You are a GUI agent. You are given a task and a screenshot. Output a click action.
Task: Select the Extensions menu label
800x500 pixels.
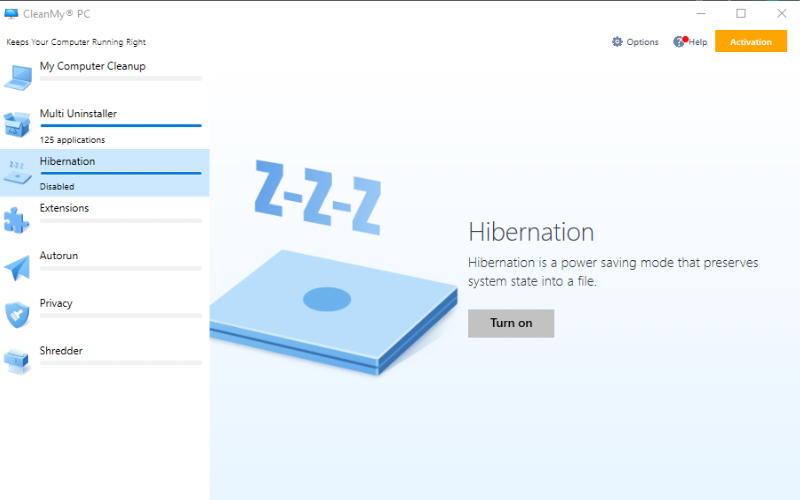(64, 208)
